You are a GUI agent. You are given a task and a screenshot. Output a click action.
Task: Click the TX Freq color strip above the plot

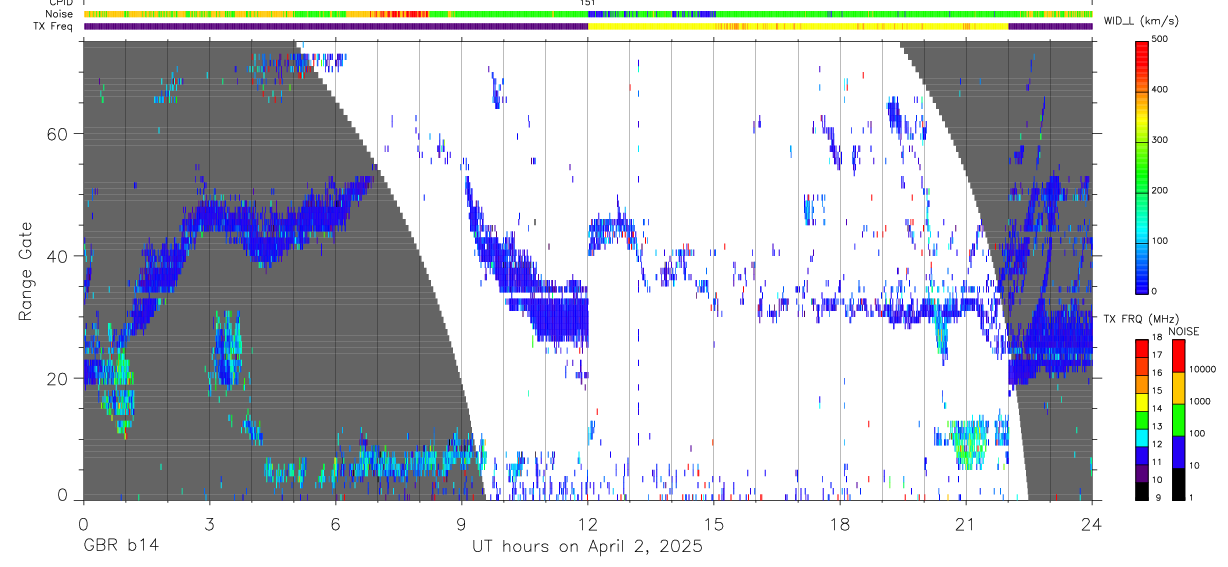pos(588,26)
